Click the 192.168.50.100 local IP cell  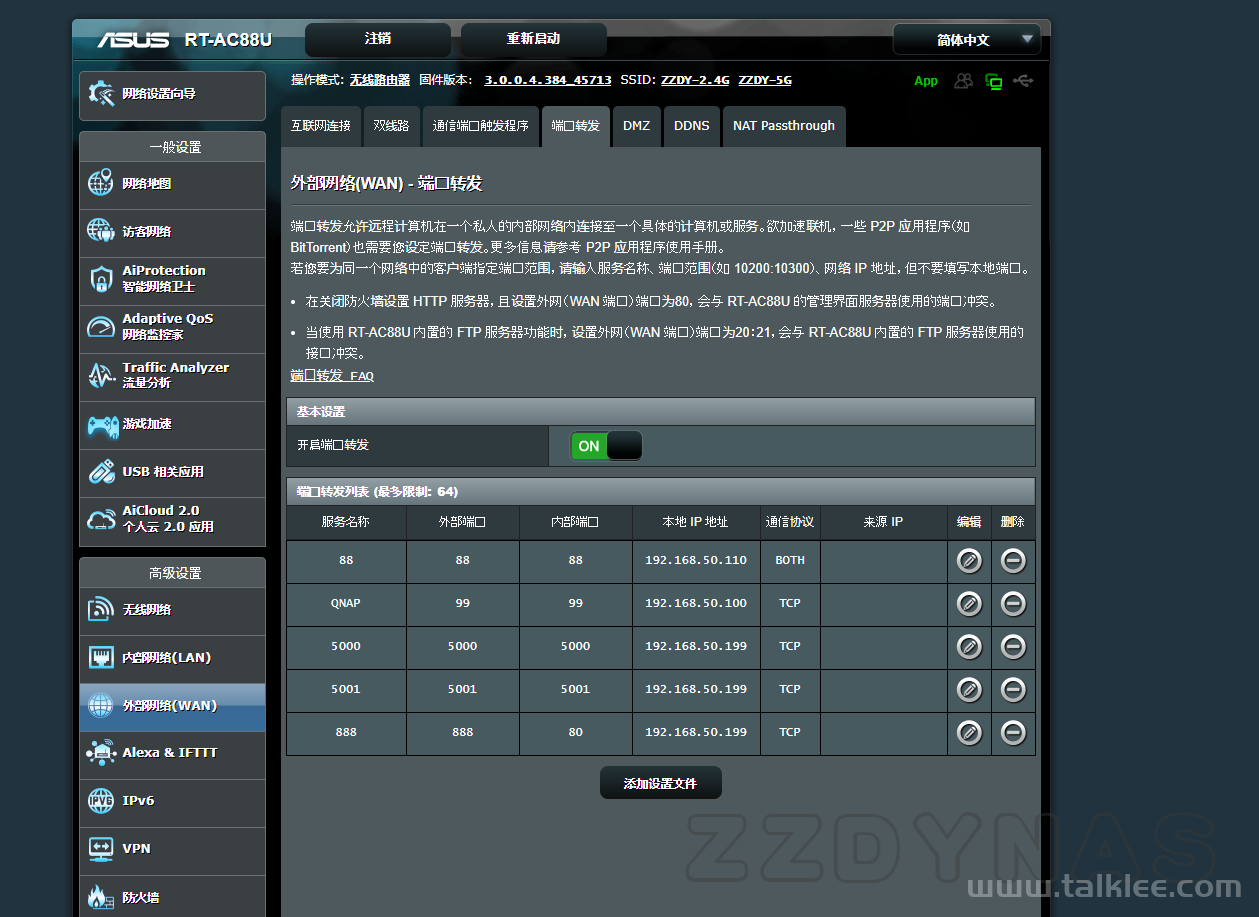point(696,604)
